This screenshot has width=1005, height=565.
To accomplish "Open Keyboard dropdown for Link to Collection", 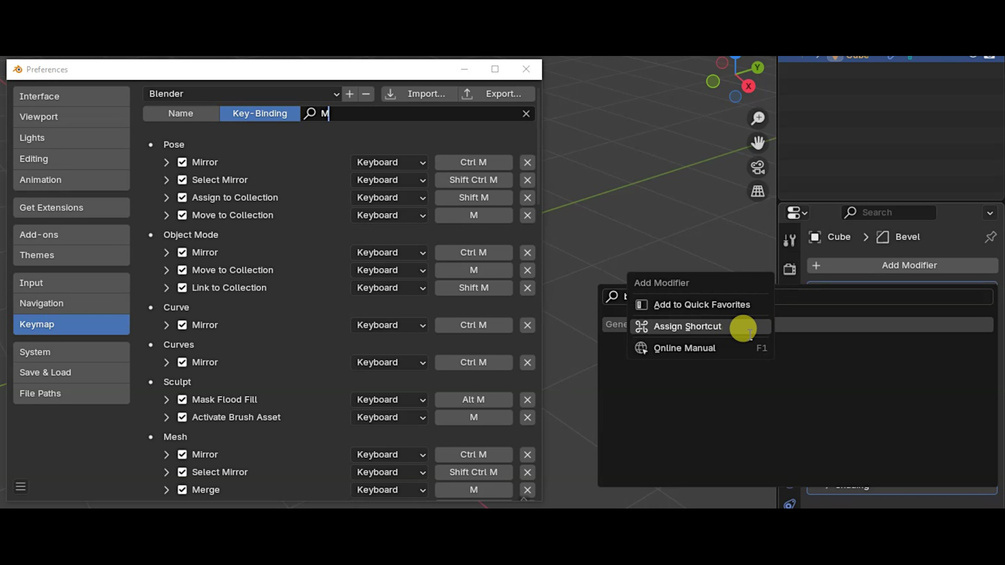I will [390, 288].
